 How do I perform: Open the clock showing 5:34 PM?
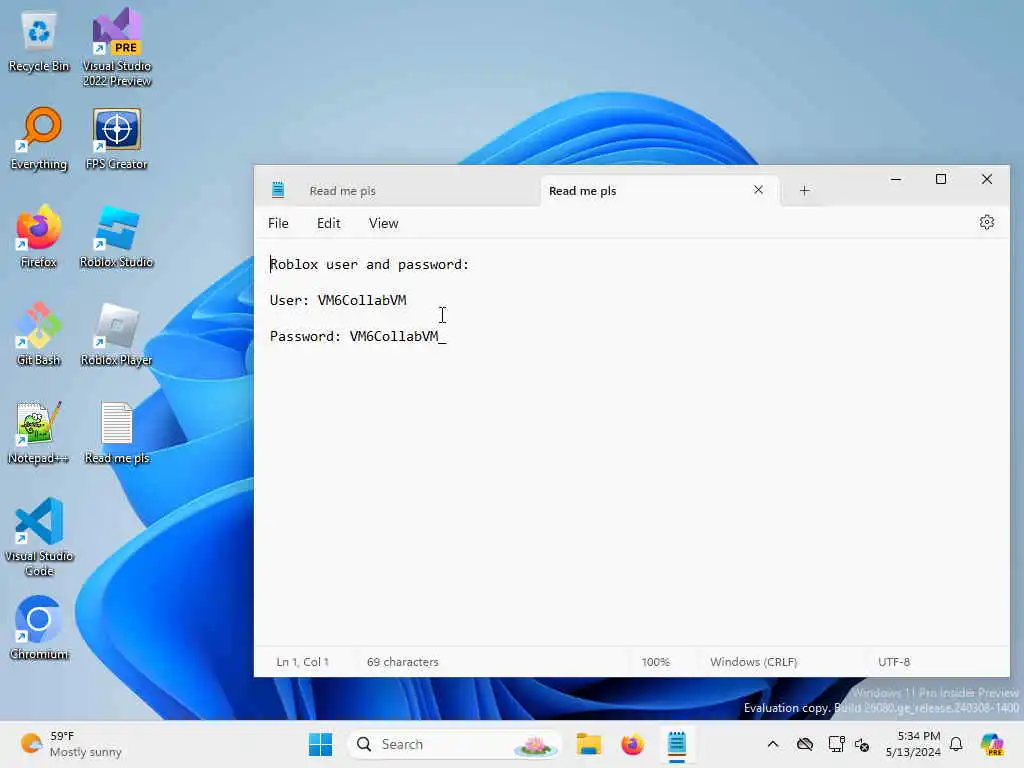(913, 744)
